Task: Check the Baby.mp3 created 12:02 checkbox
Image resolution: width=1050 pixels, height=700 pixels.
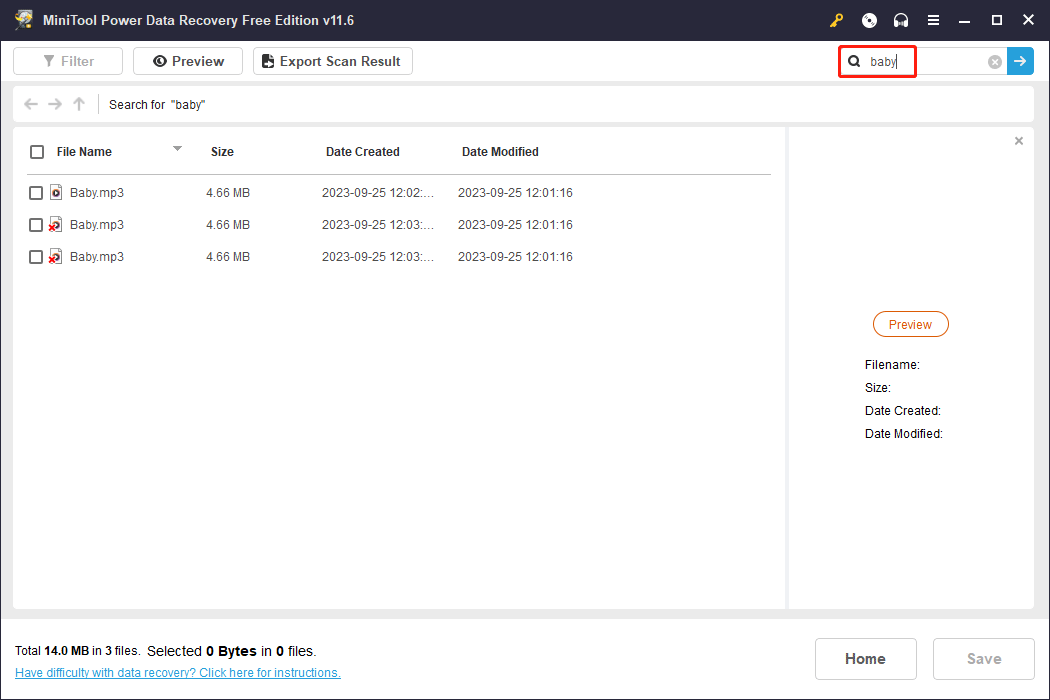Action: pos(36,193)
